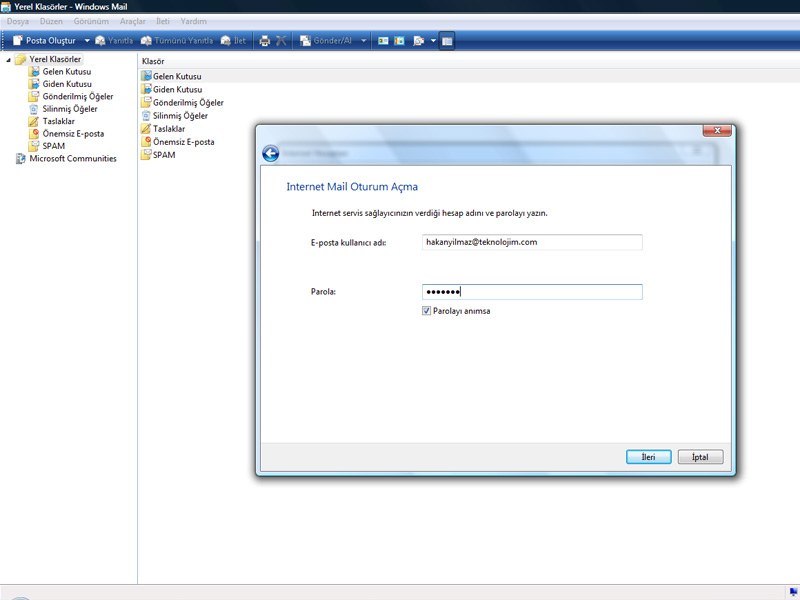The height and width of the screenshot is (600, 800).
Task: Click the Gönder/Al toolbar button
Action: pos(326,41)
